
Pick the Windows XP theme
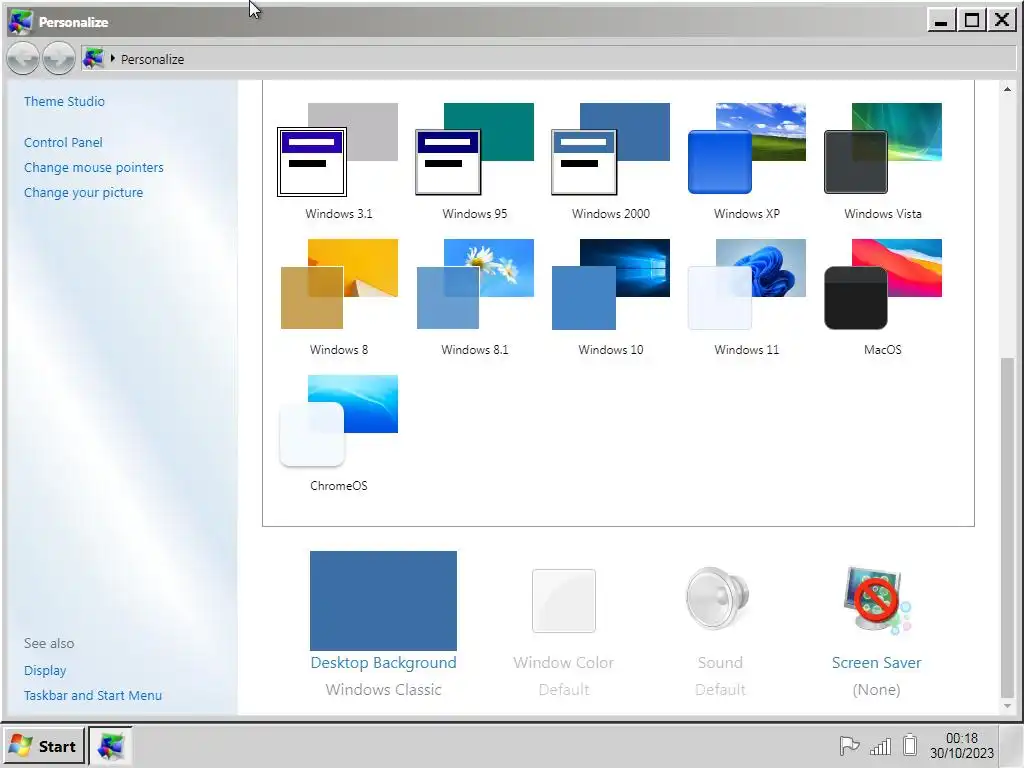coord(746,161)
